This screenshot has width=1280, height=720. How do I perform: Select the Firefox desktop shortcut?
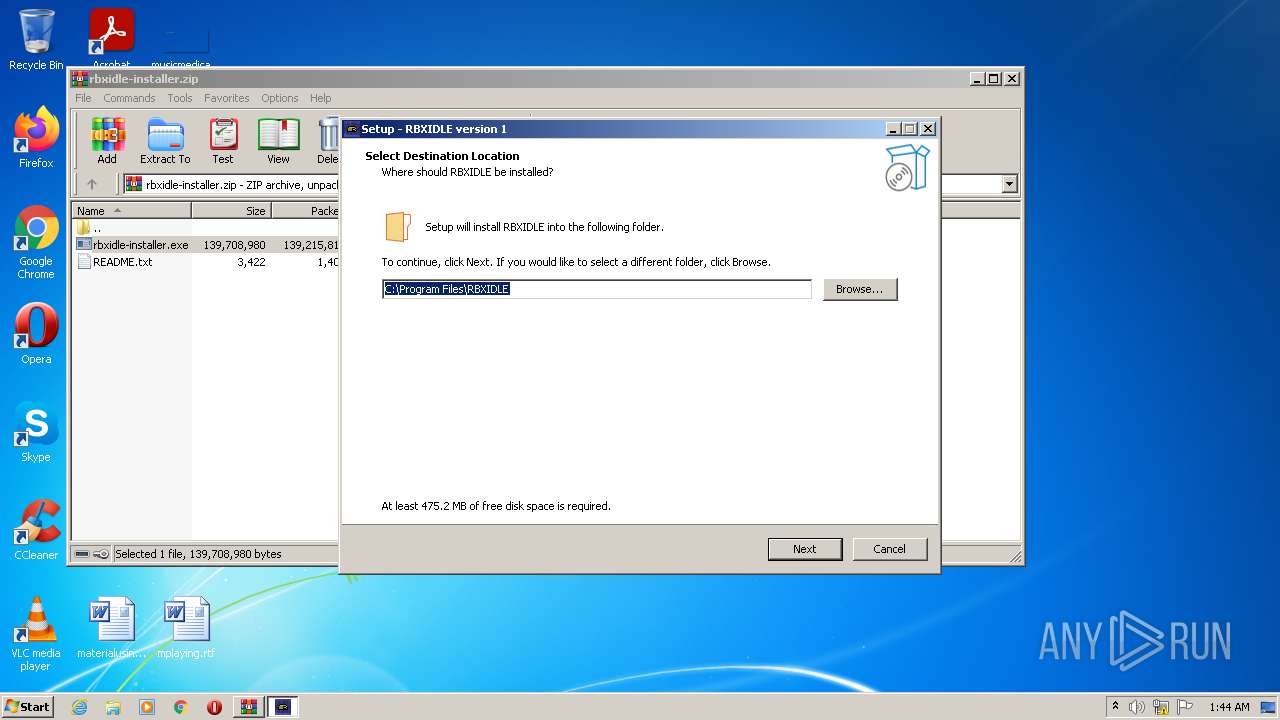coord(36,137)
